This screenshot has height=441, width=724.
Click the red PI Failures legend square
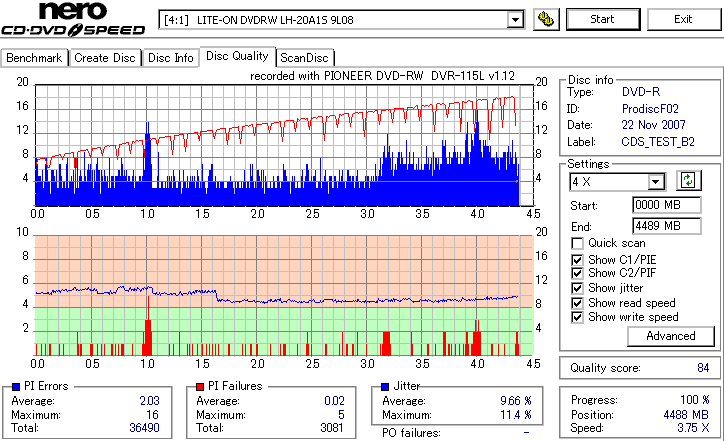(x=200, y=387)
